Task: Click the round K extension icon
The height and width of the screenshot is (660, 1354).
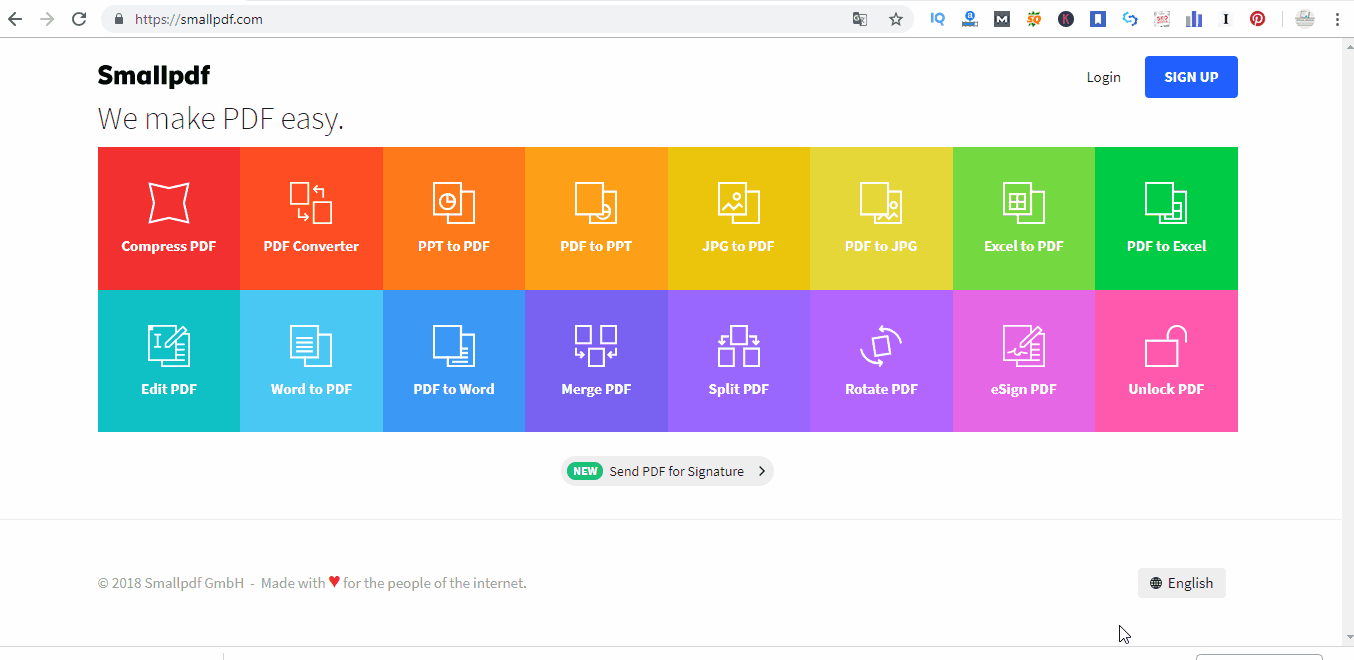Action: pyautogui.click(x=1066, y=19)
